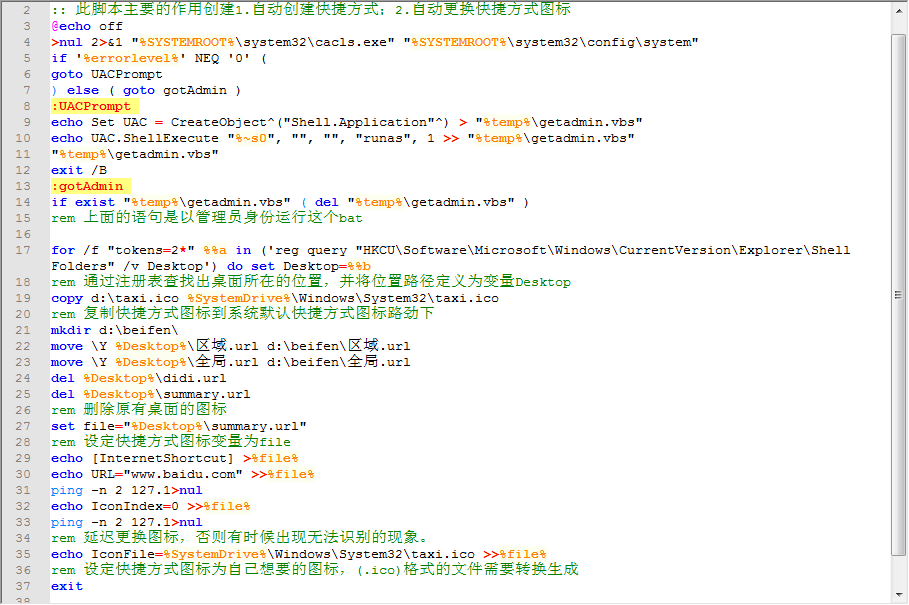Image resolution: width=909 pixels, height=605 pixels.
Task: Click line number 13 in the margin
Action: pos(23,186)
